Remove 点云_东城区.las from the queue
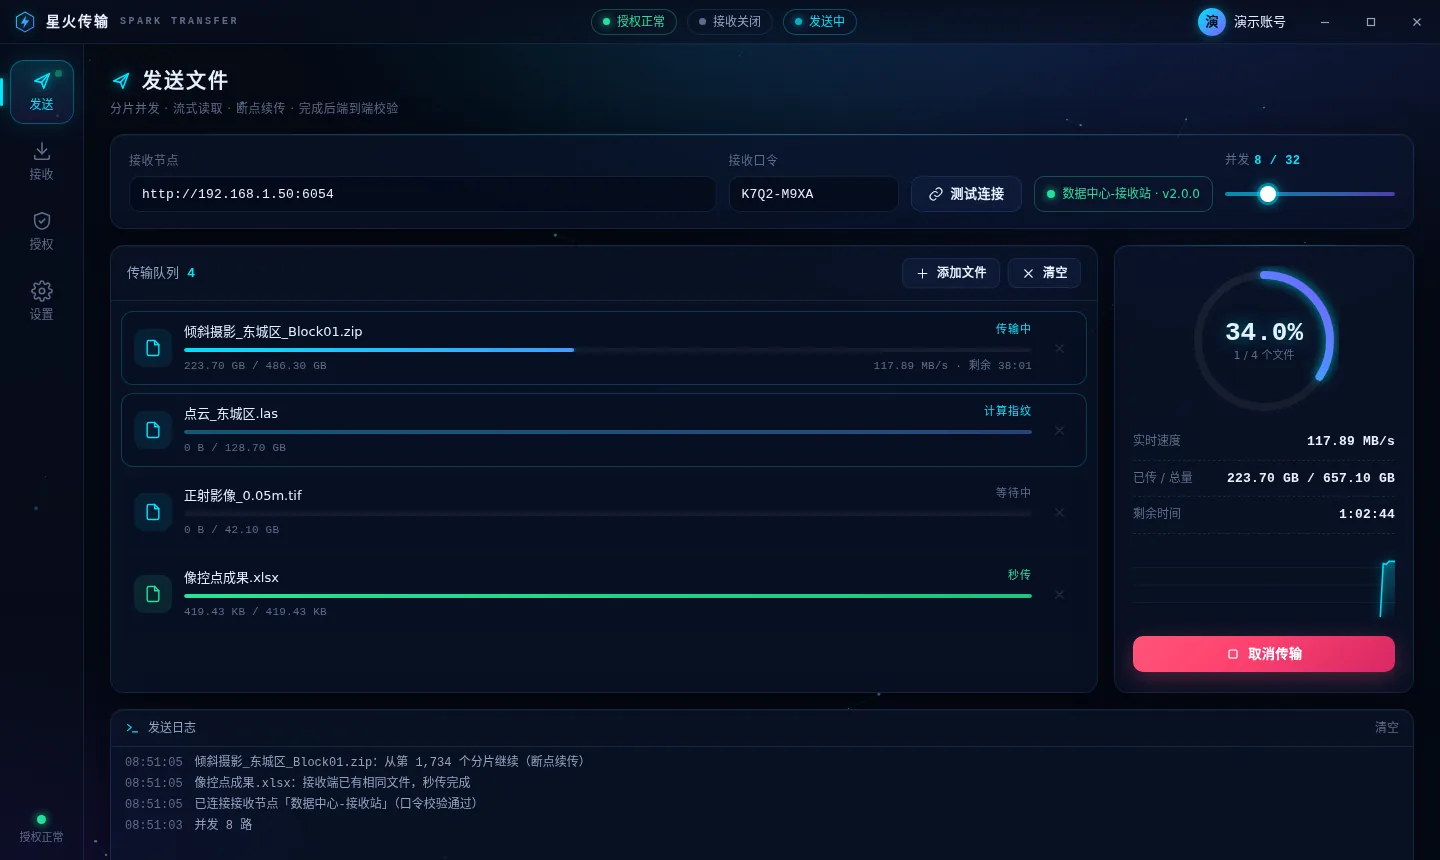The width and height of the screenshot is (1440, 860). [x=1059, y=431]
